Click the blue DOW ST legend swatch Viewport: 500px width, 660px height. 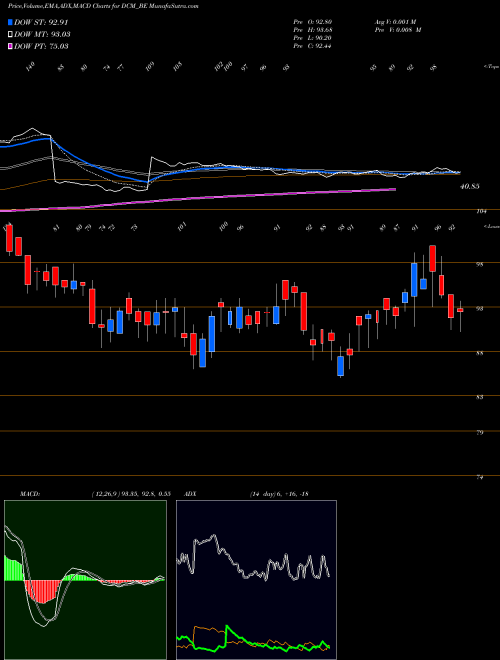[10, 22]
